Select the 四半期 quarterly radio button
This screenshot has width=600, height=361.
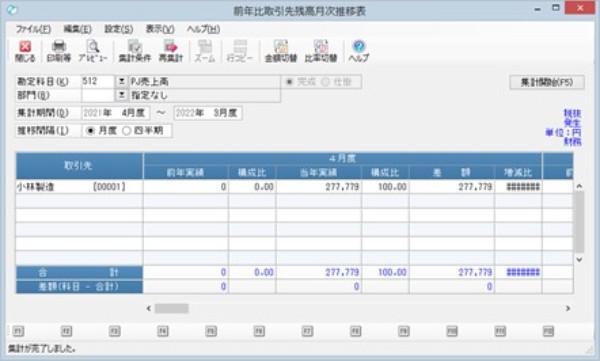click(126, 131)
